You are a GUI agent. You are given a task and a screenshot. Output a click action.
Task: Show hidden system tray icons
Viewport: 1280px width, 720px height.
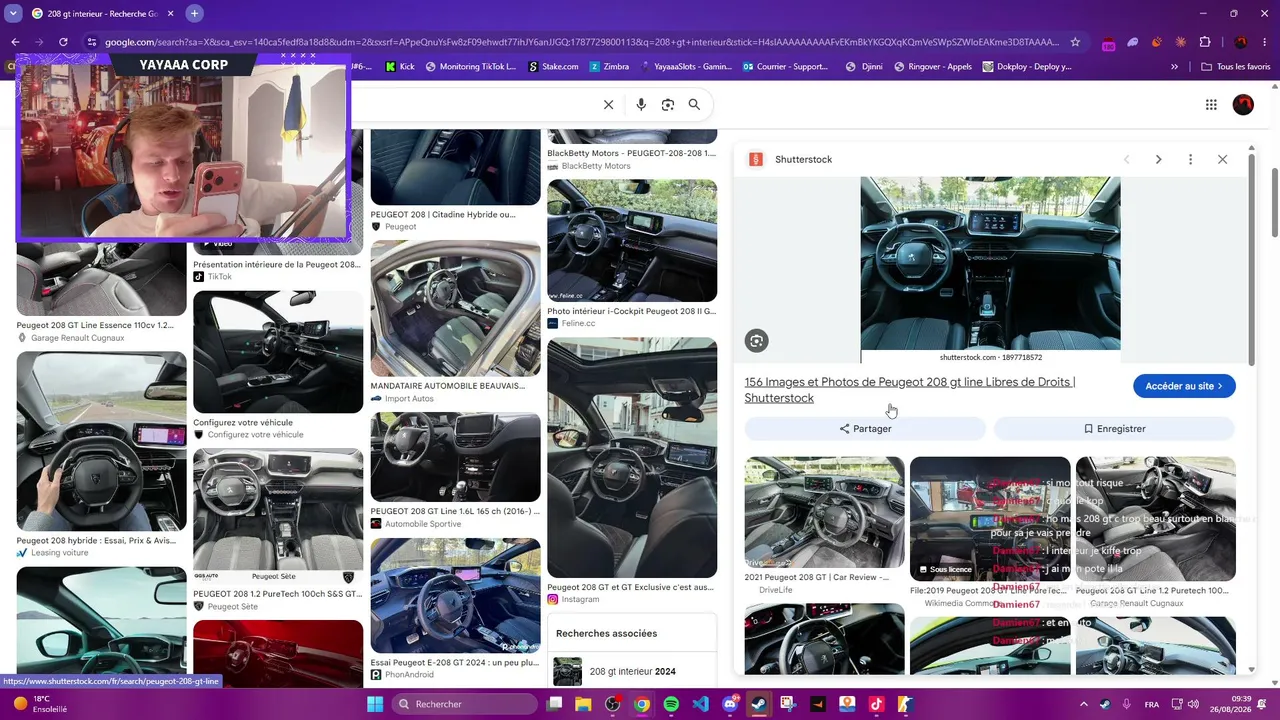click(1083, 704)
